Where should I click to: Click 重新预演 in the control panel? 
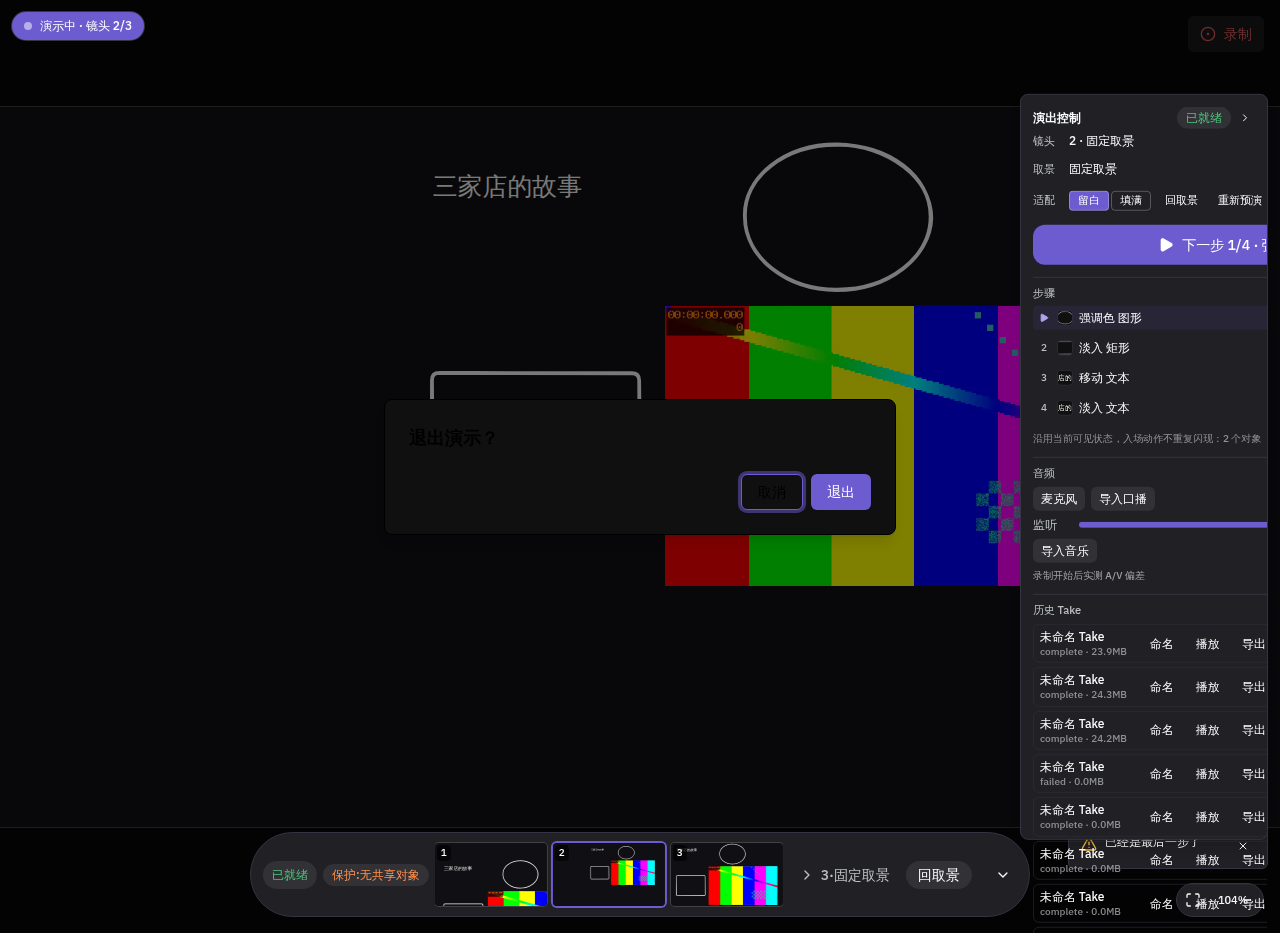click(x=1240, y=200)
